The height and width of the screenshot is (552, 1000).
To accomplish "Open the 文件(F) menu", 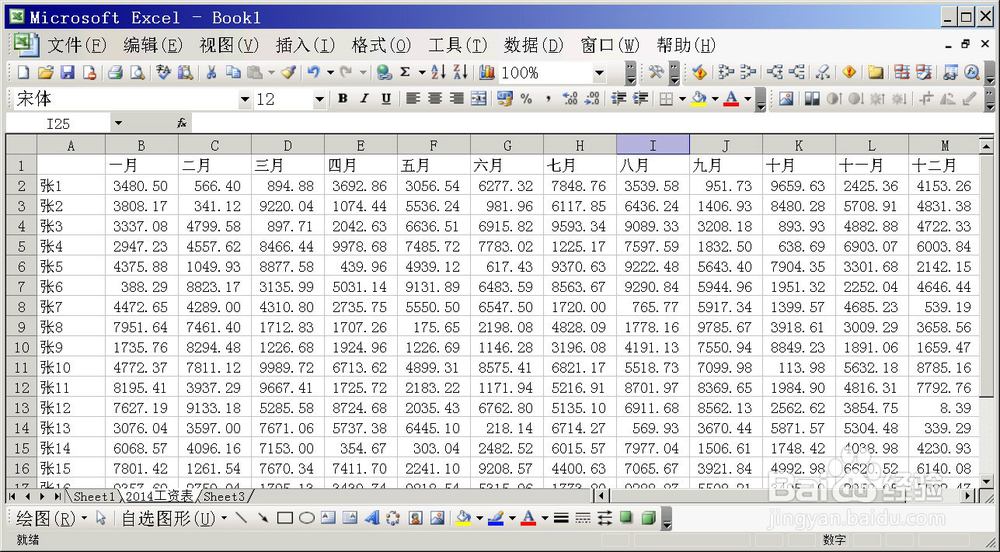I will [x=77, y=45].
